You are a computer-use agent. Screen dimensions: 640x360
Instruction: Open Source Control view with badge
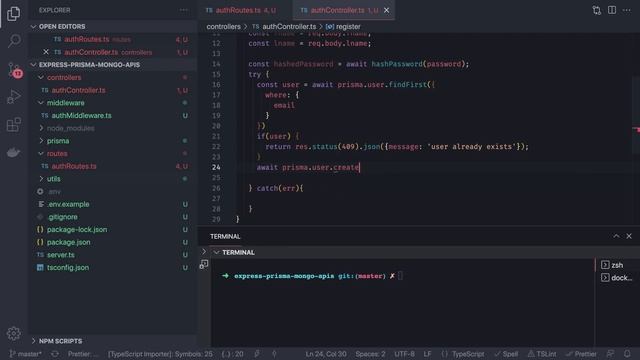point(14,70)
